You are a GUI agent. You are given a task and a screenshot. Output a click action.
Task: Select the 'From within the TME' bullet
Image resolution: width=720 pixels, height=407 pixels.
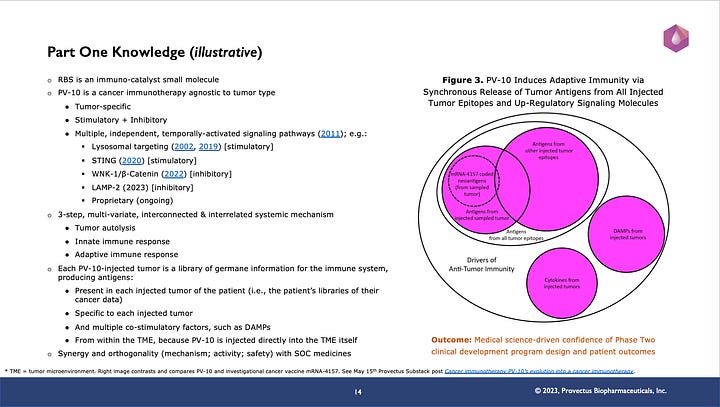[x=216, y=340]
